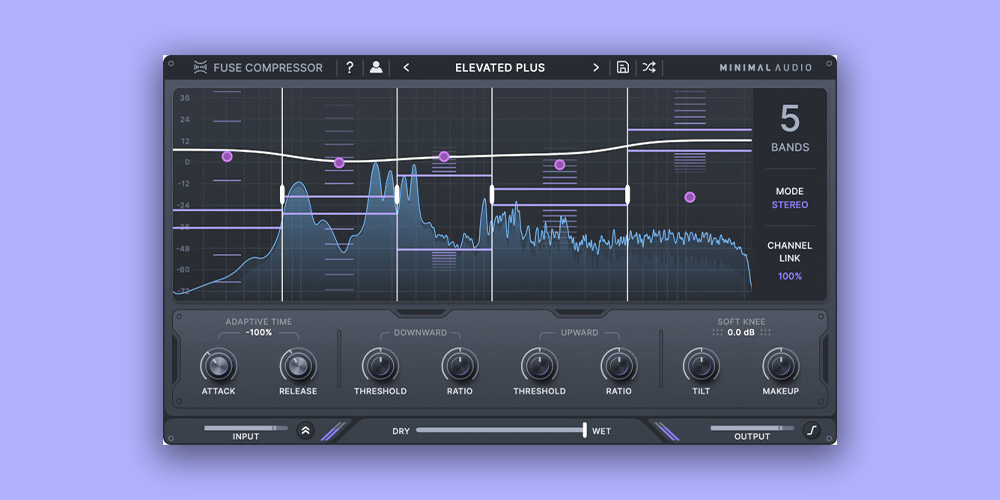The height and width of the screenshot is (500, 1000).
Task: Toggle output soft clip curve button
Action: (x=812, y=430)
